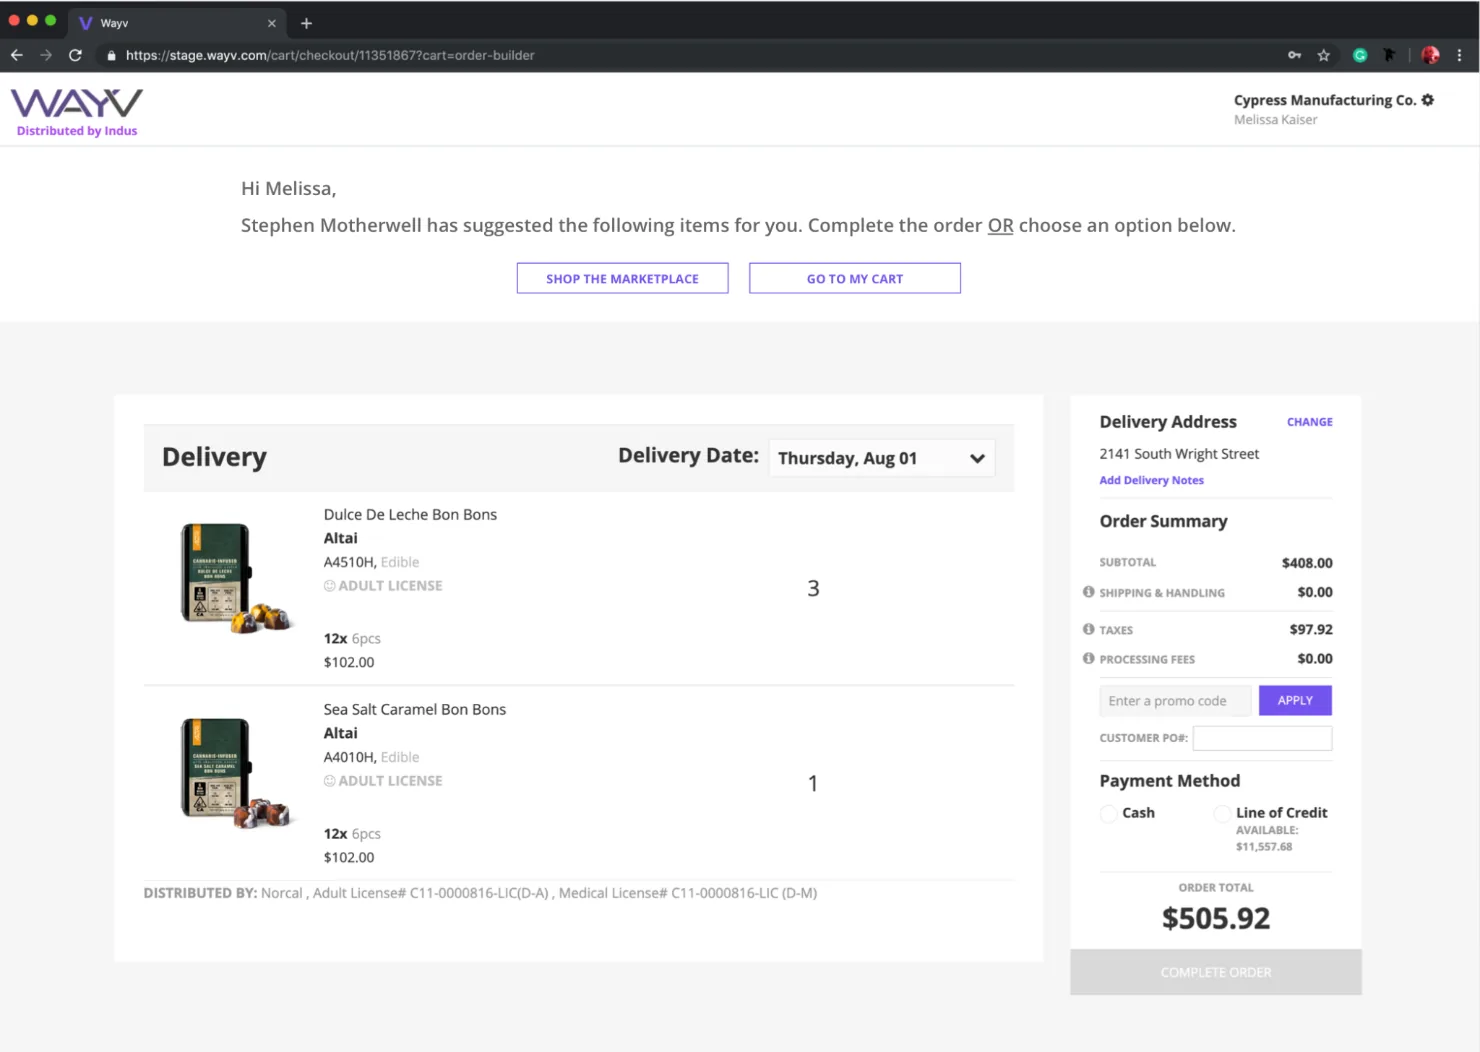
Task: Click the SKU A4010H
Action: [x=349, y=757]
